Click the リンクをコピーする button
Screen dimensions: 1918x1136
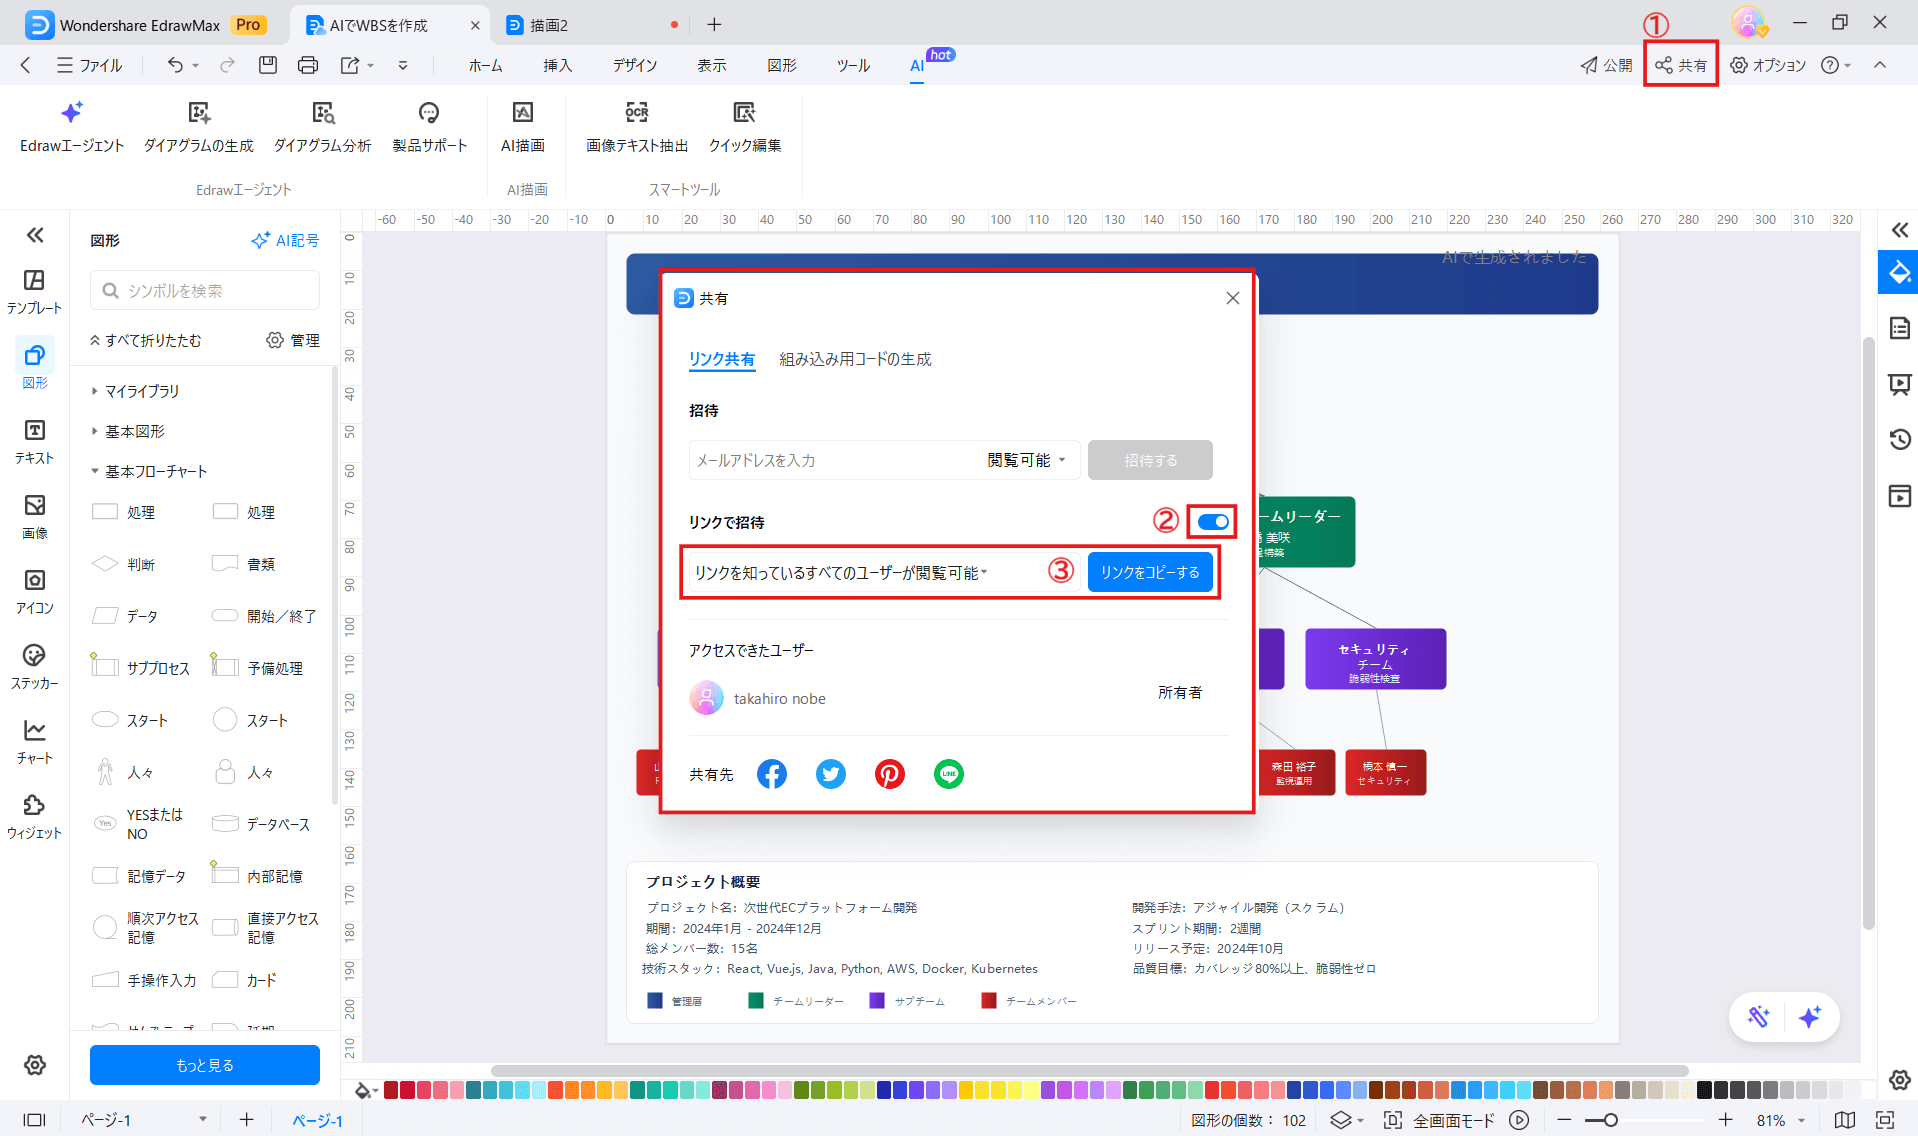tap(1150, 572)
